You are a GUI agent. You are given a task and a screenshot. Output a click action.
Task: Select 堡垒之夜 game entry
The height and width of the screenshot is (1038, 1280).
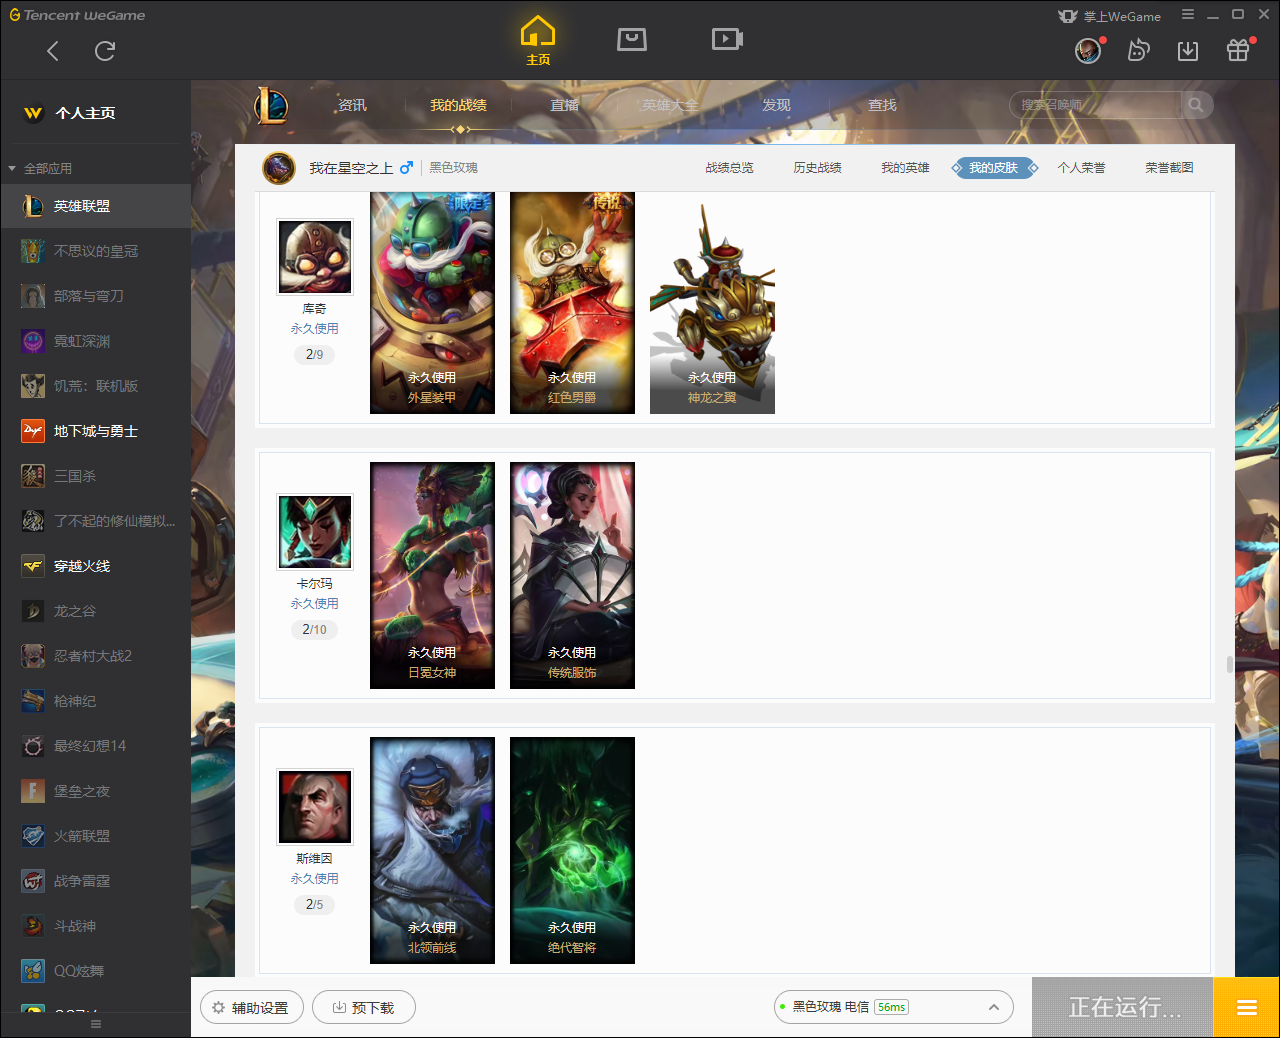(x=95, y=791)
